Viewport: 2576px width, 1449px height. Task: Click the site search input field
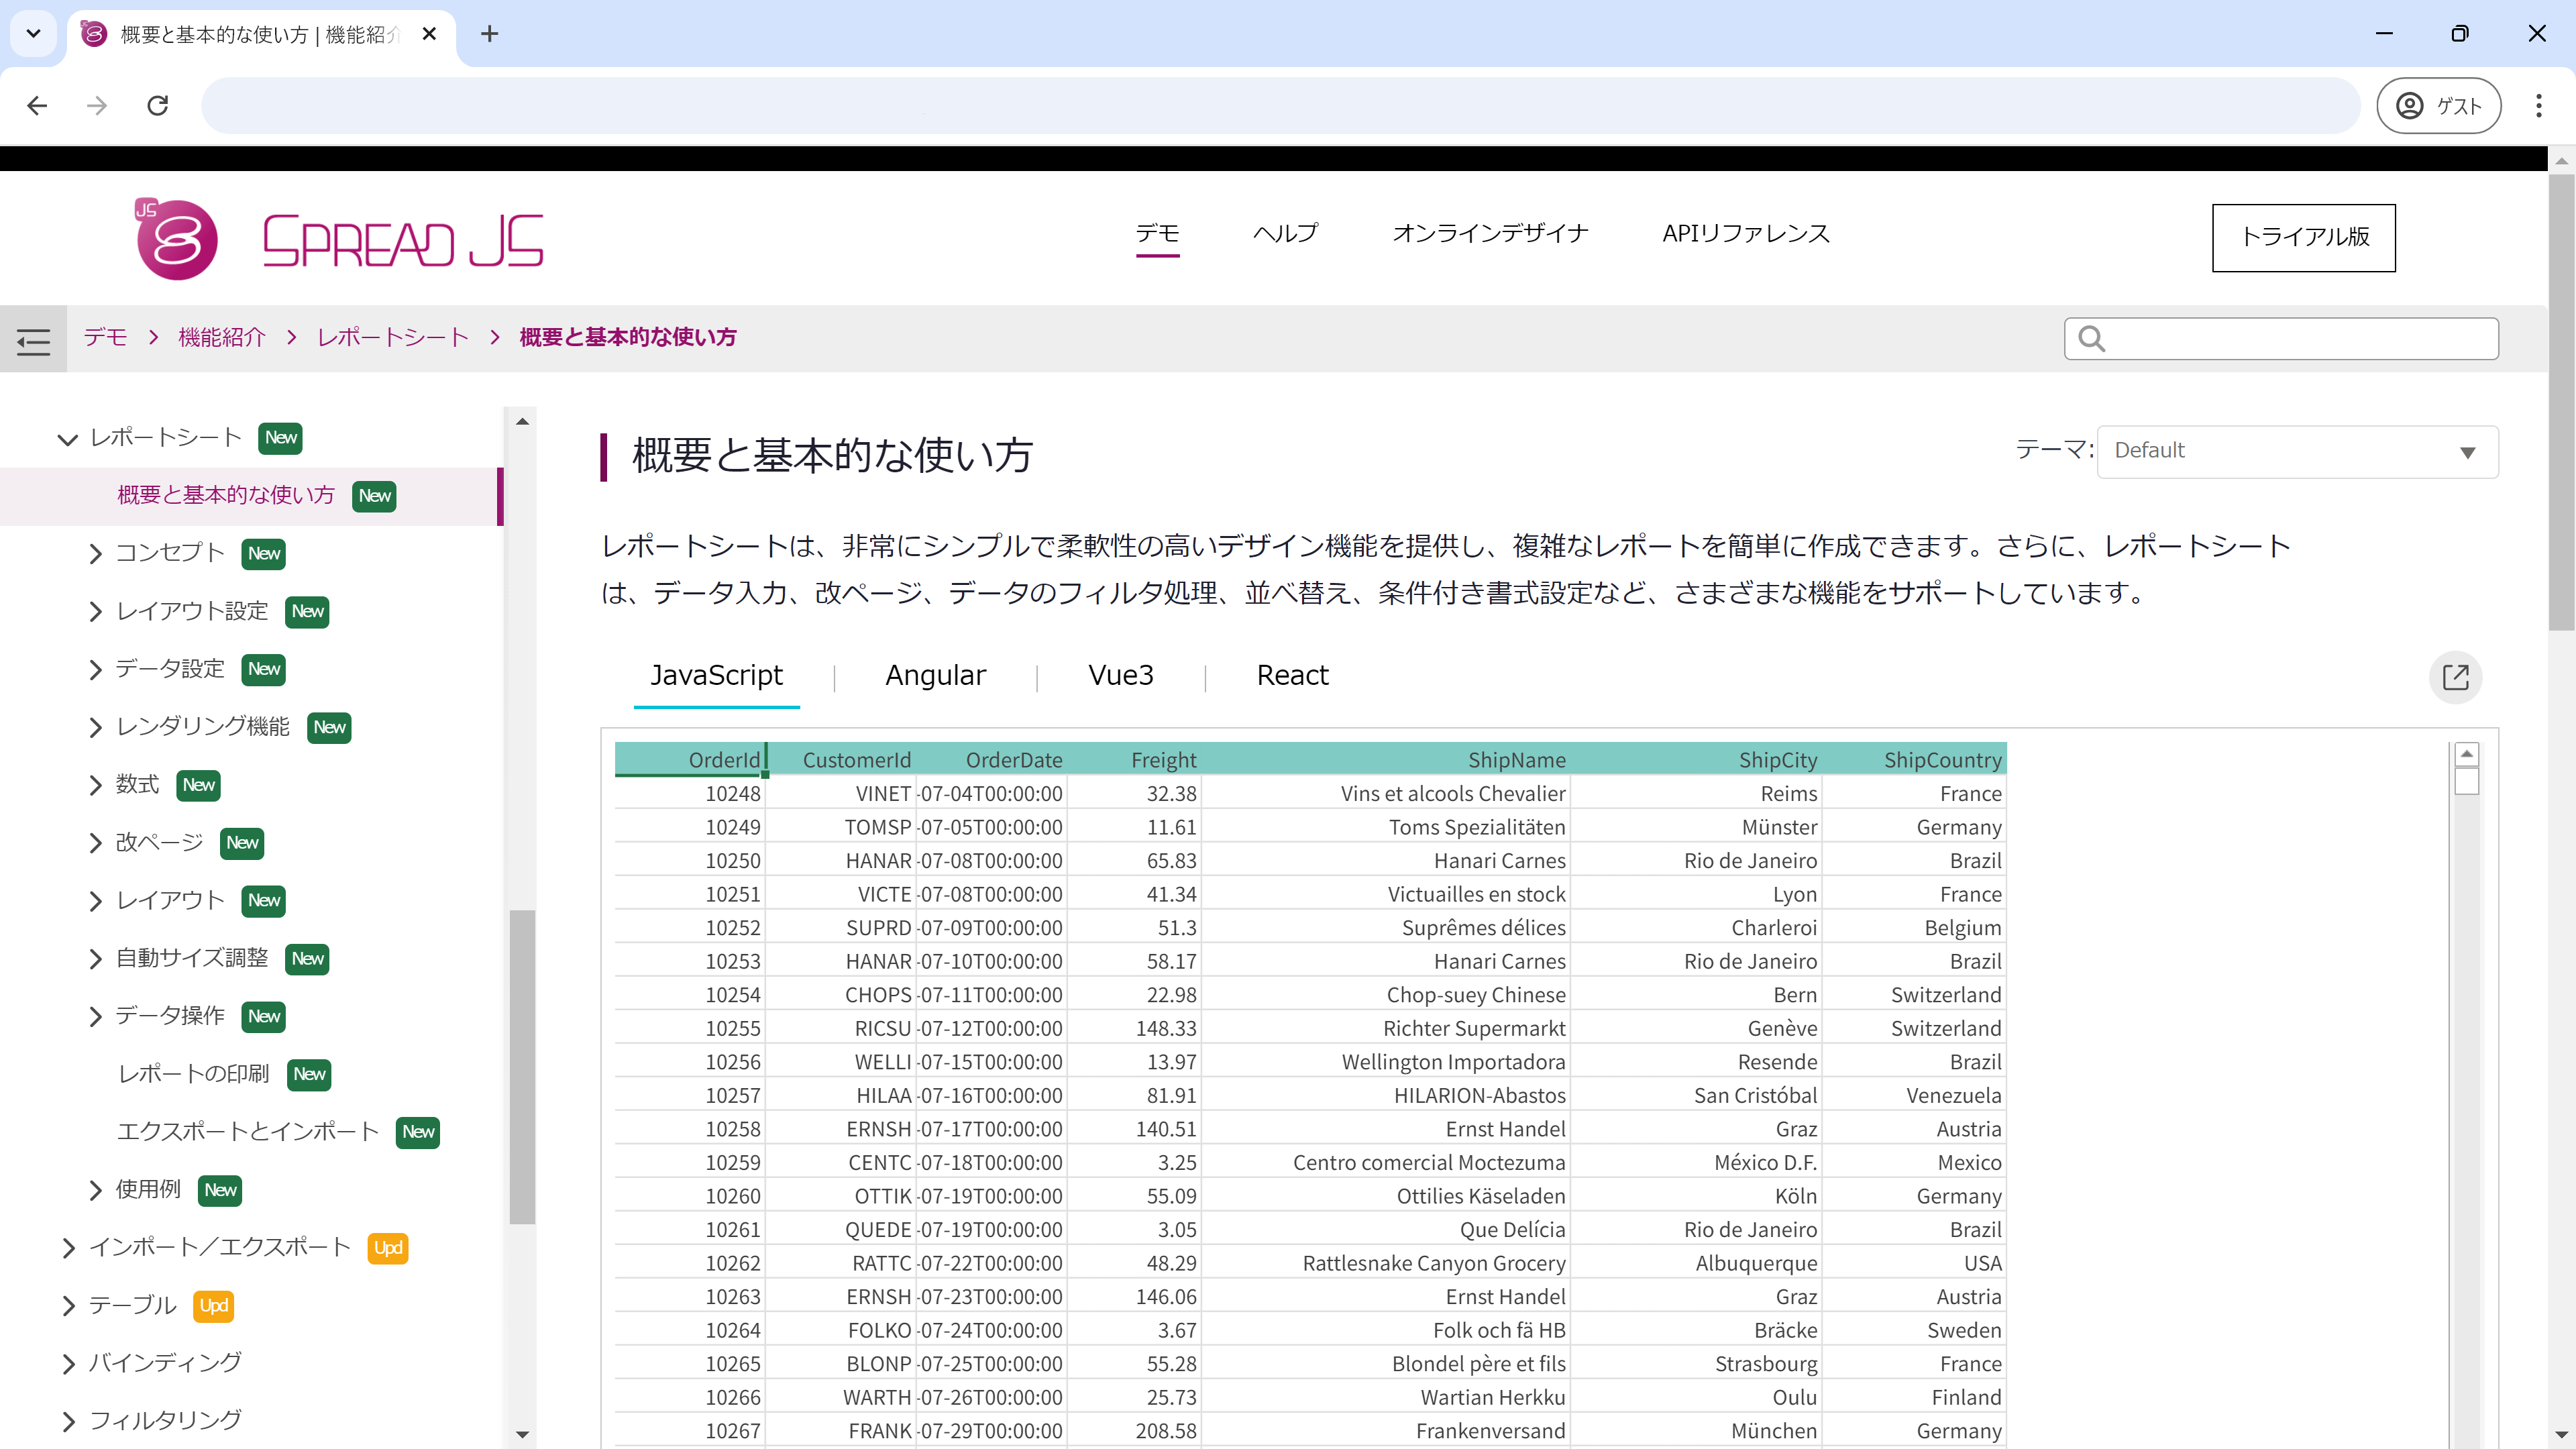[x=2281, y=339]
